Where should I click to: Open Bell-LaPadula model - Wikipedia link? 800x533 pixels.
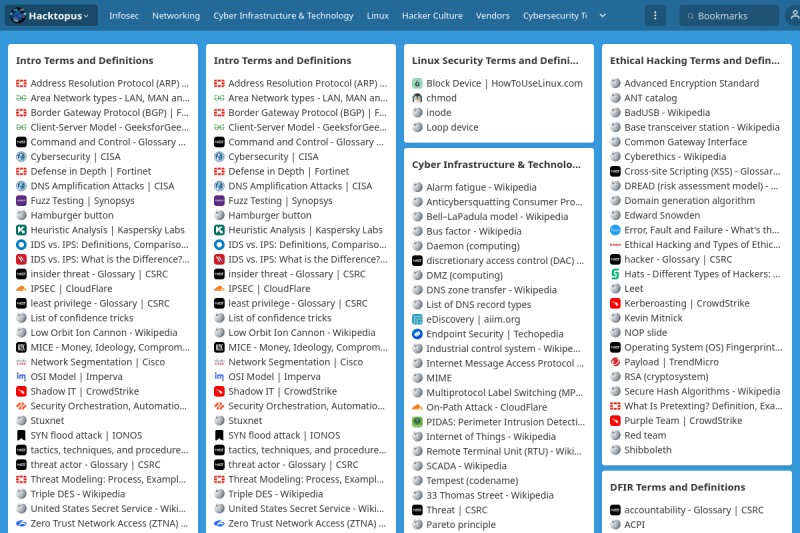point(497,217)
